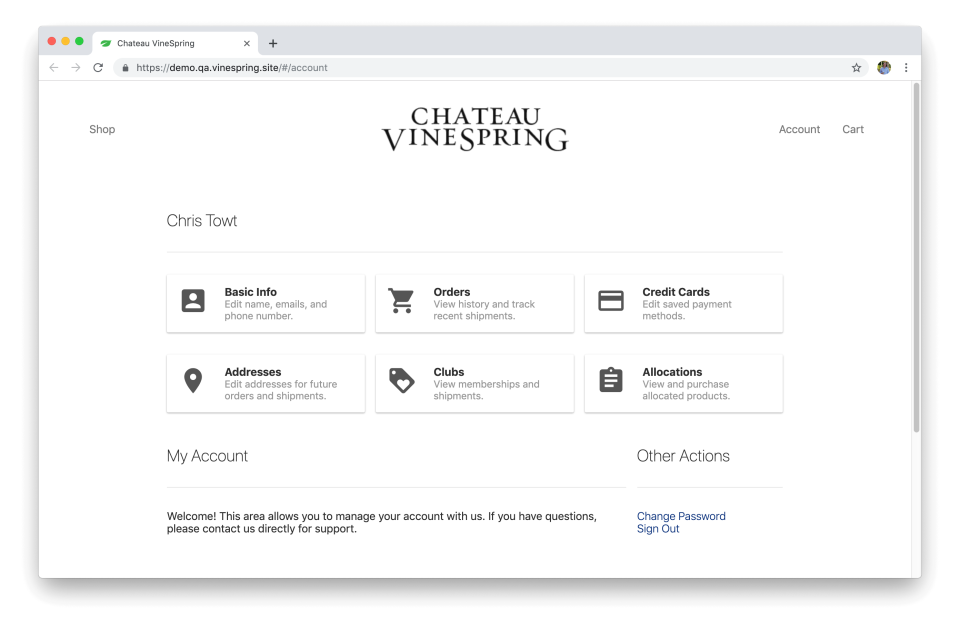Click 'View memberships and shipments.' description
Image resolution: width=960 pixels, height=629 pixels.
(x=487, y=390)
